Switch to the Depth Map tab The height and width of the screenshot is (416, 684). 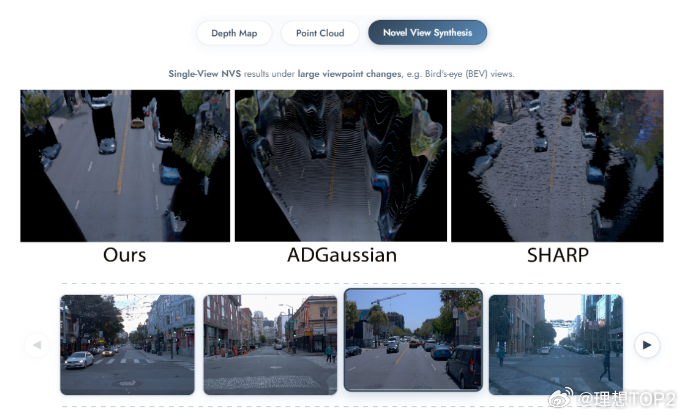pos(234,33)
